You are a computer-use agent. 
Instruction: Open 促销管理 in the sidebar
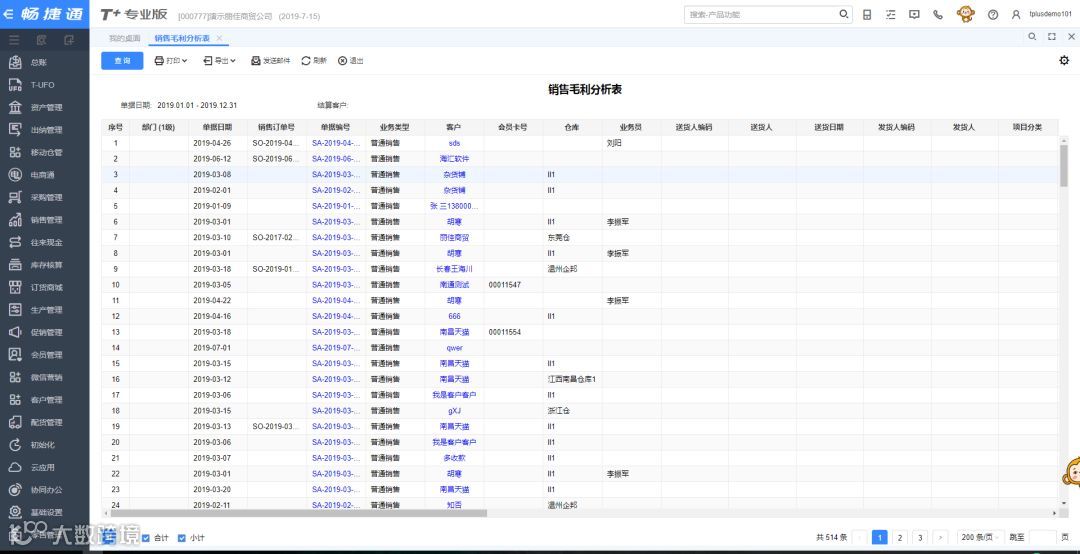(44, 332)
